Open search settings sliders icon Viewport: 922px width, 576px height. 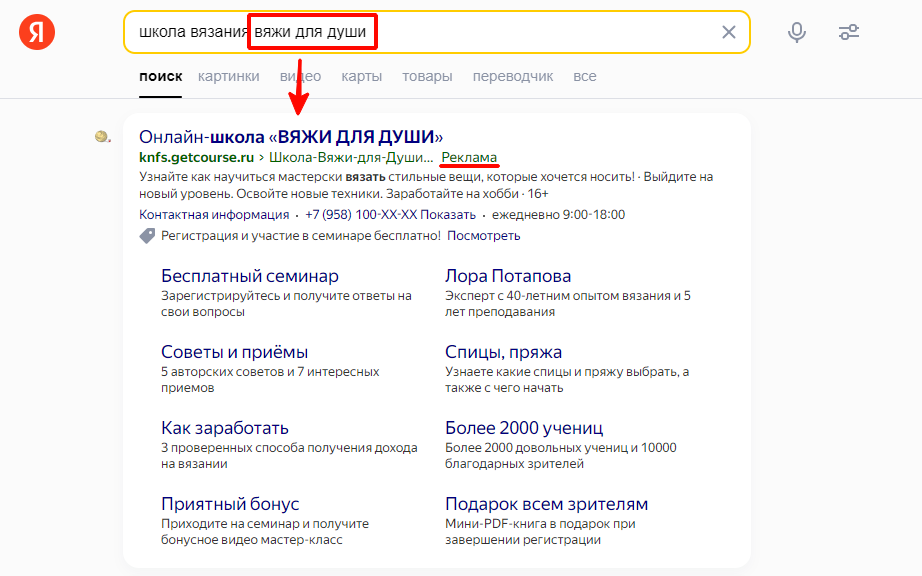click(848, 32)
